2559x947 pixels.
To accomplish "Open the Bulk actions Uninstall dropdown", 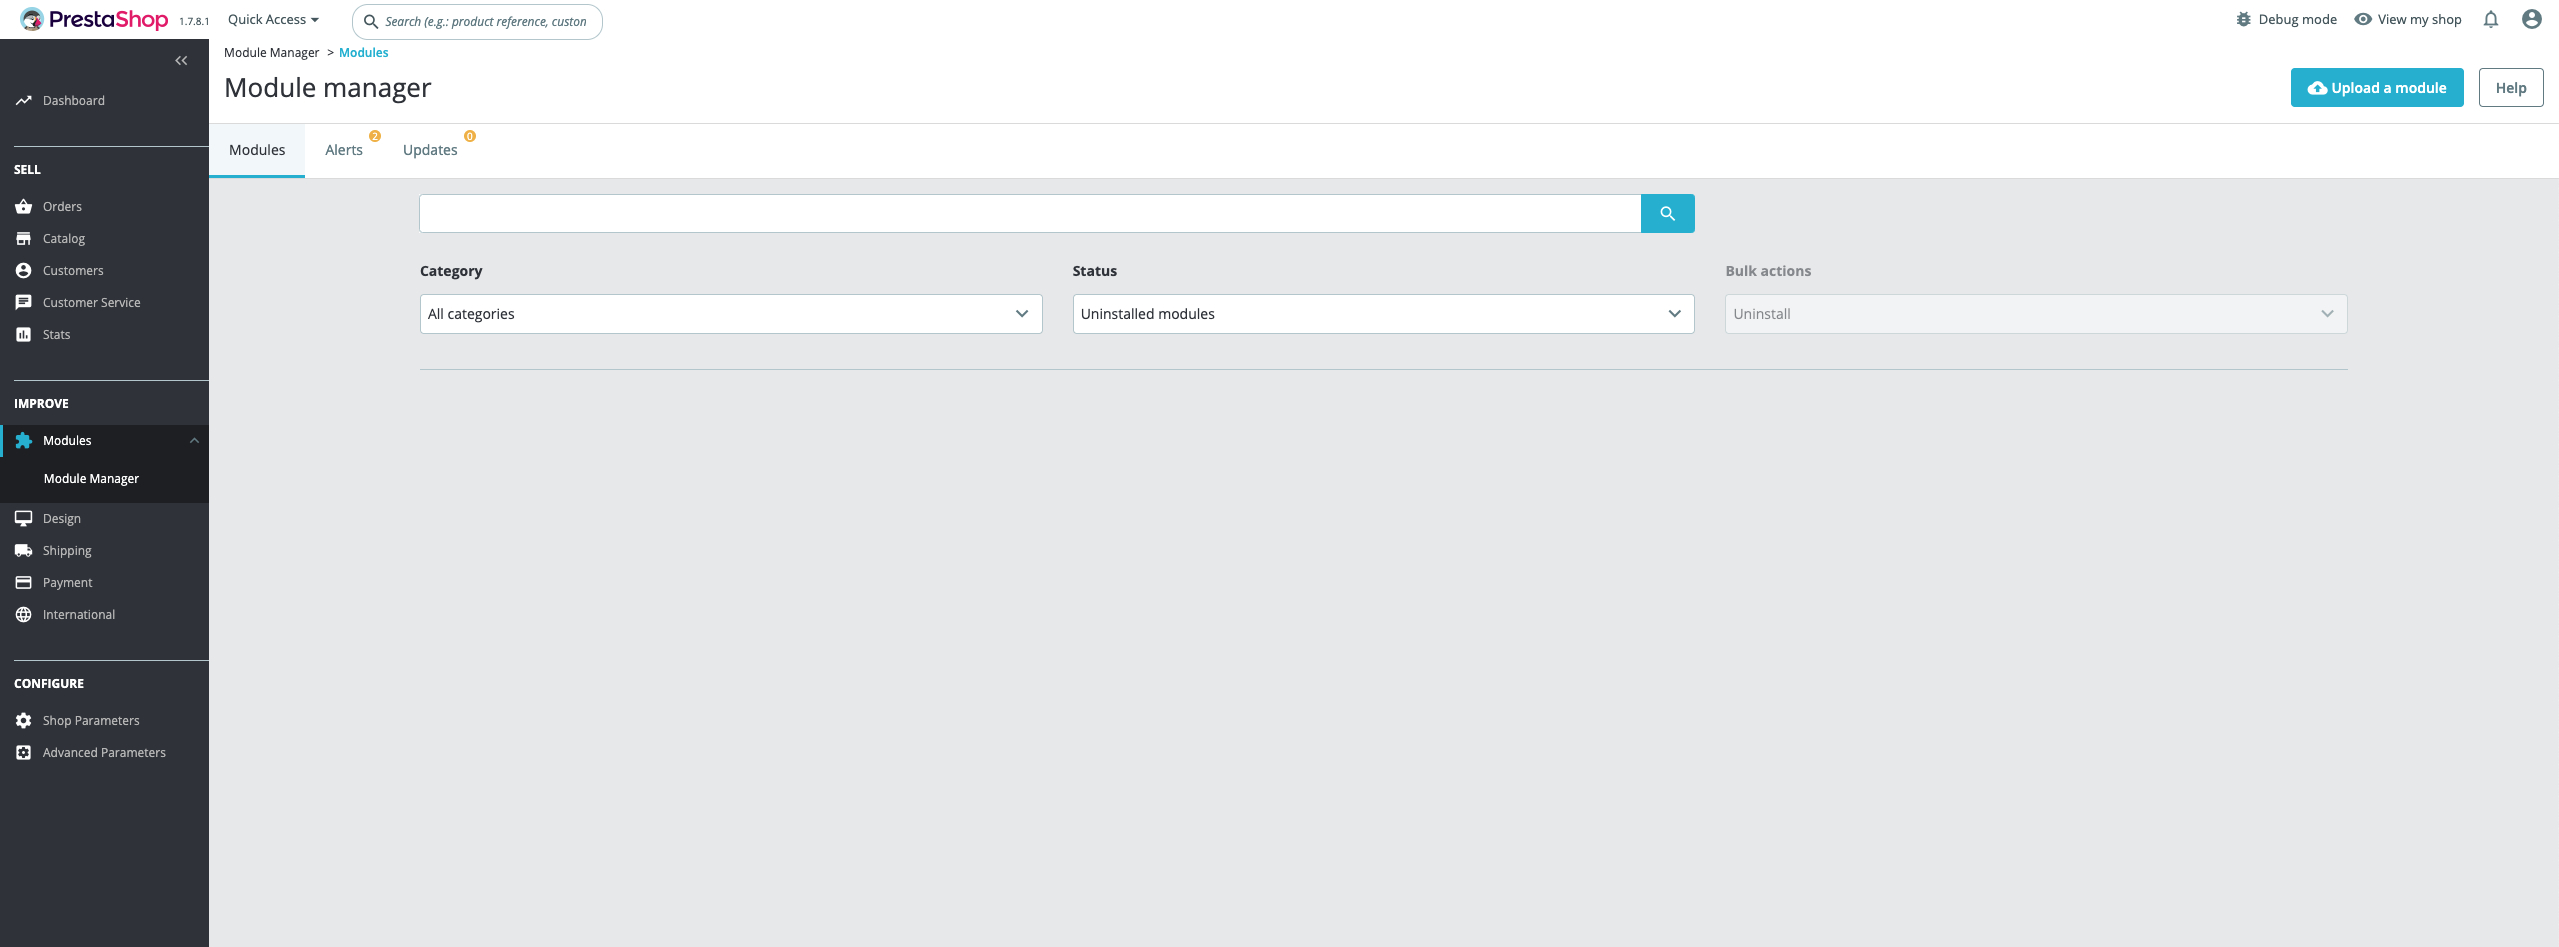I will (x=2036, y=314).
